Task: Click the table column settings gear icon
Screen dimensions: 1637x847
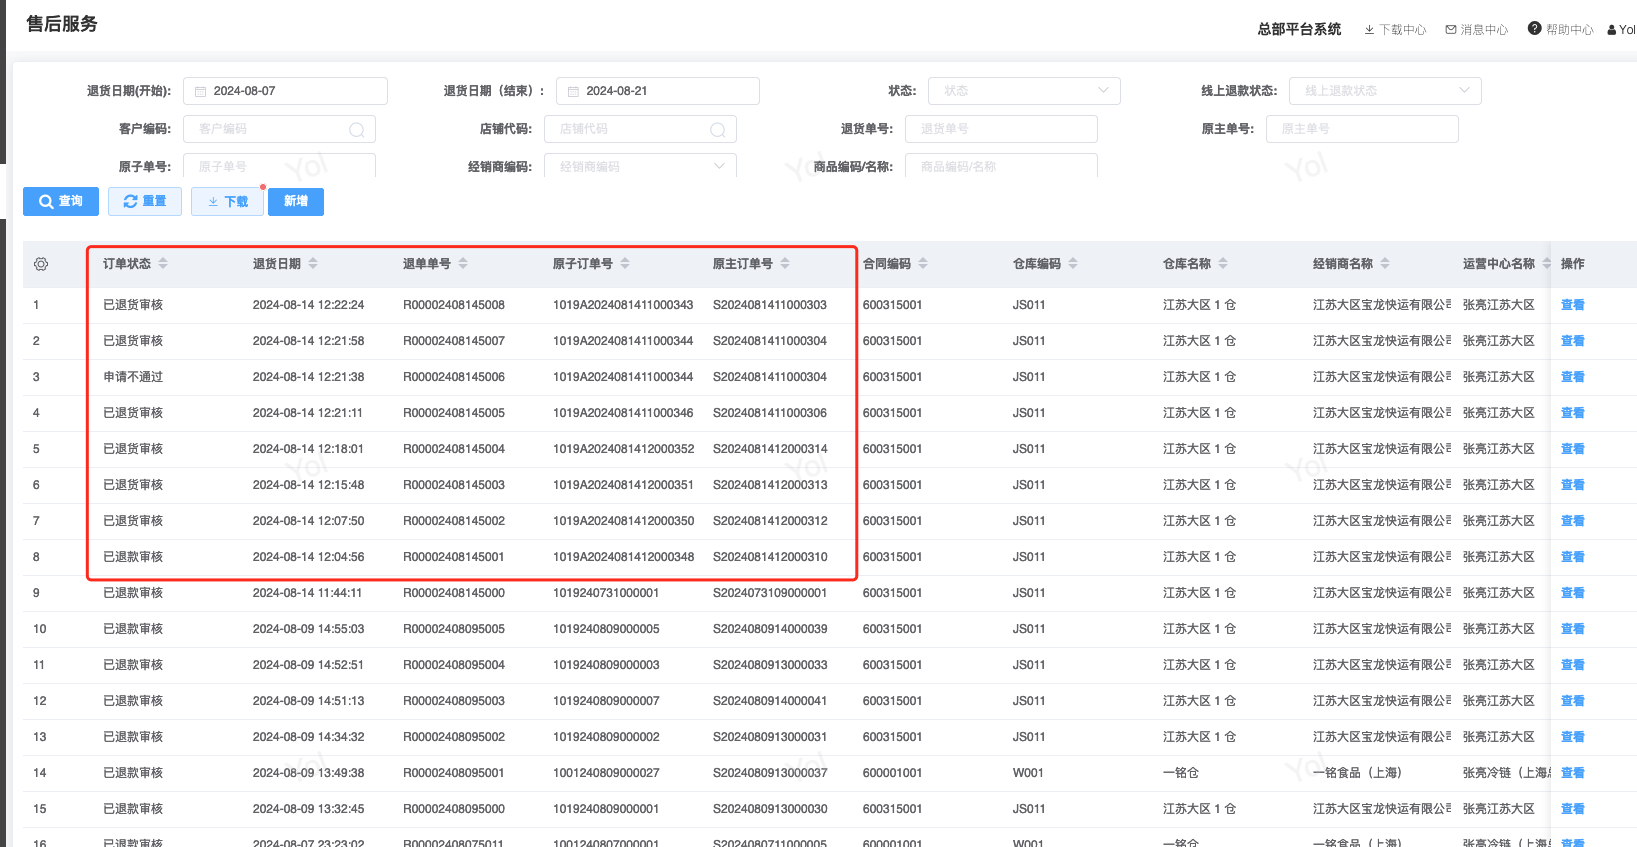Action: point(41,264)
